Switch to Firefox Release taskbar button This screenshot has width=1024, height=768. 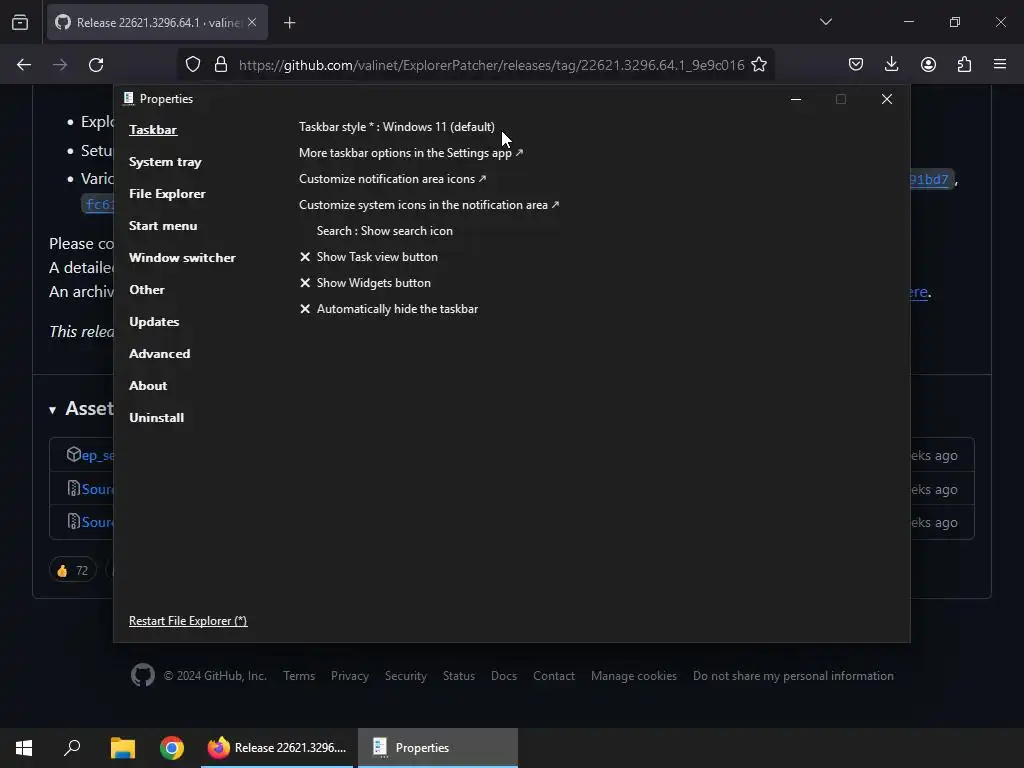pos(277,748)
